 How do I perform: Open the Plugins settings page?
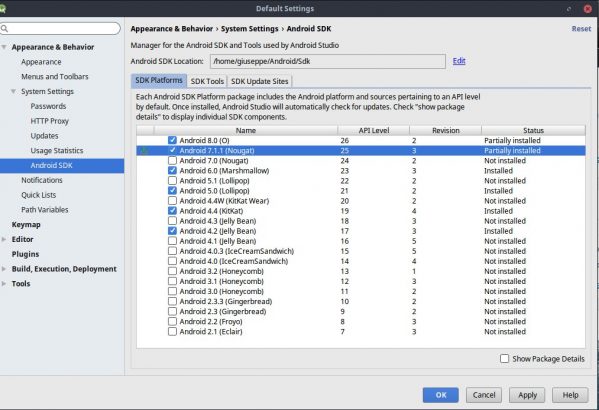click(25, 254)
